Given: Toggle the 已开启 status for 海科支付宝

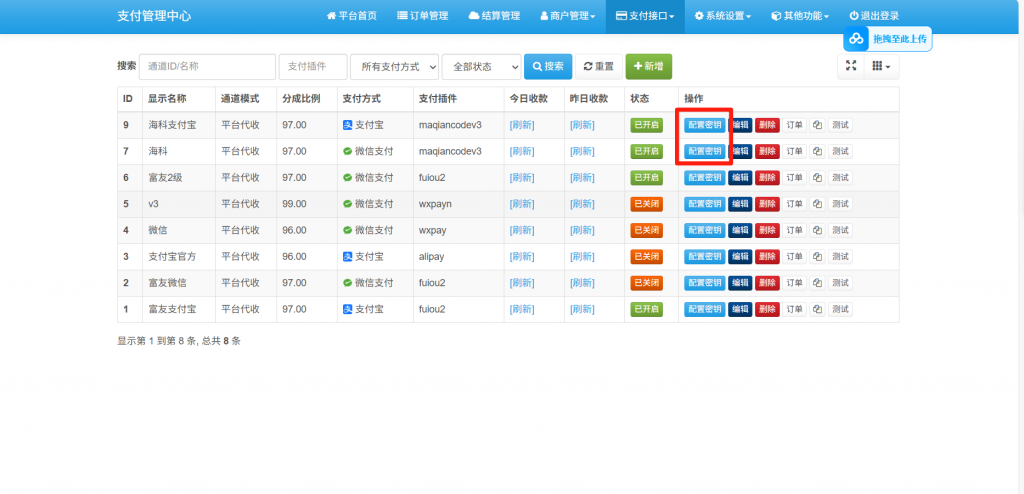Looking at the screenshot, I should 646,125.
